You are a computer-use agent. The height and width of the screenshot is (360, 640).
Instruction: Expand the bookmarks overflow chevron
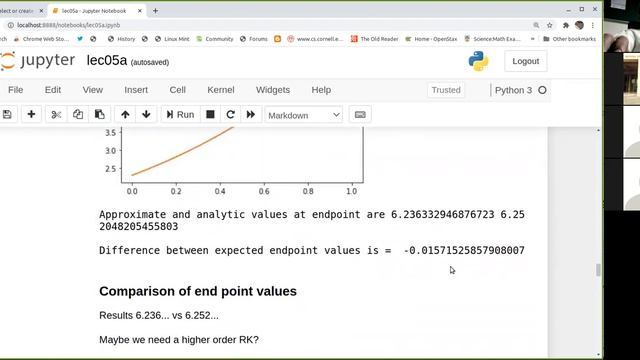pos(532,39)
